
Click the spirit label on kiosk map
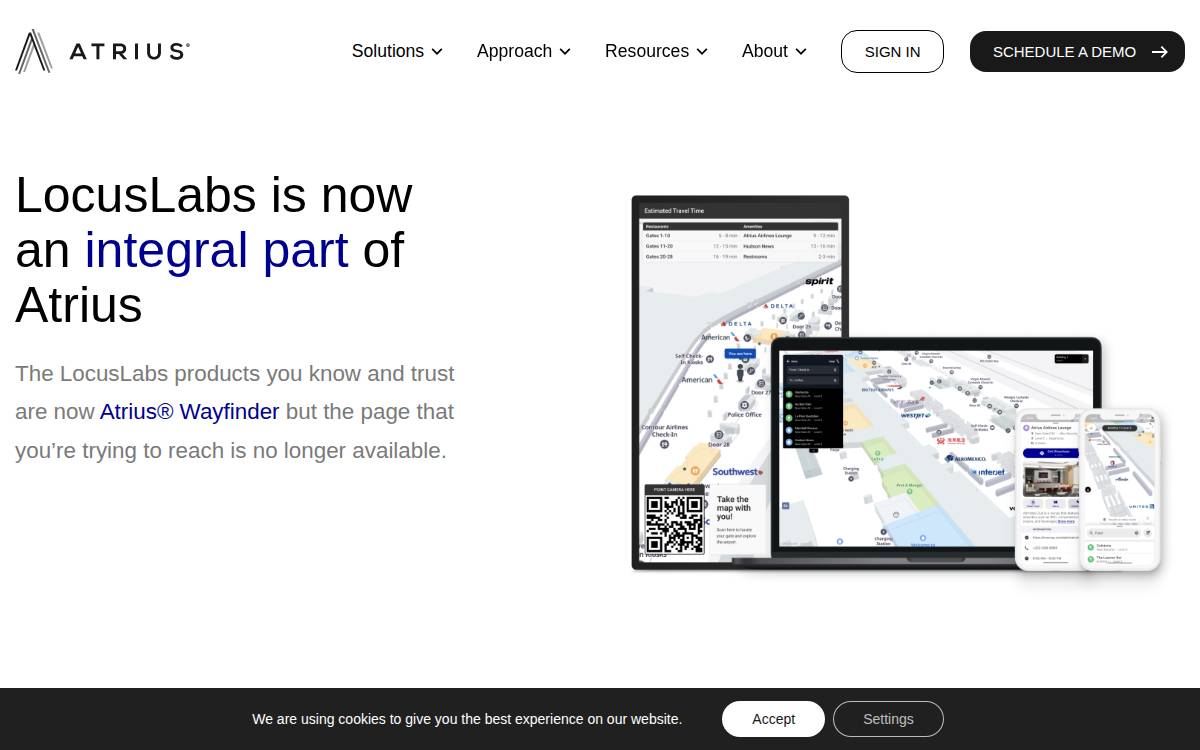point(819,282)
